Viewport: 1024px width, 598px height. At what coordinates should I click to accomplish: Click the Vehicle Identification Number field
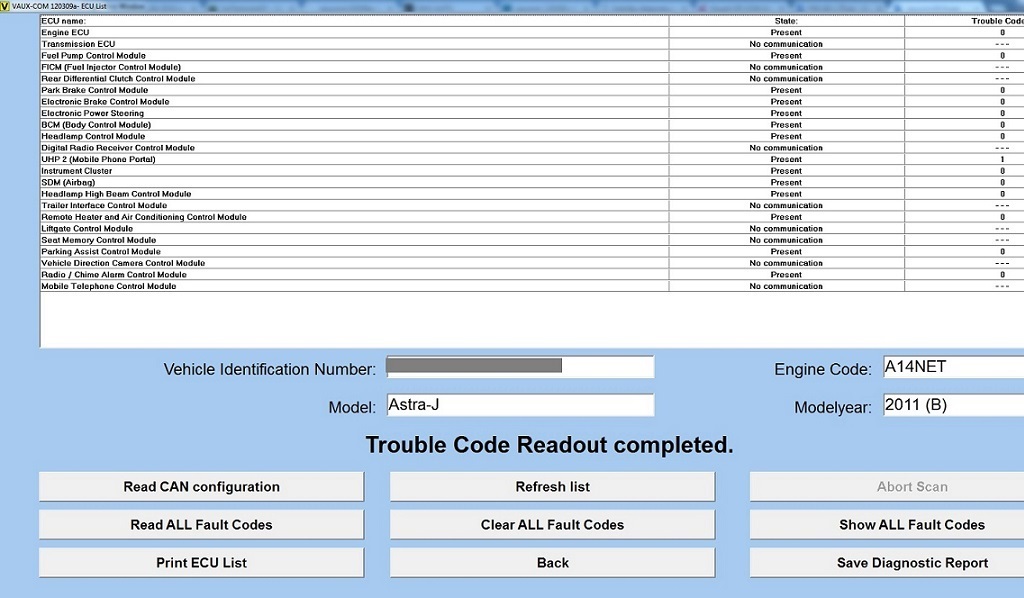(519, 367)
